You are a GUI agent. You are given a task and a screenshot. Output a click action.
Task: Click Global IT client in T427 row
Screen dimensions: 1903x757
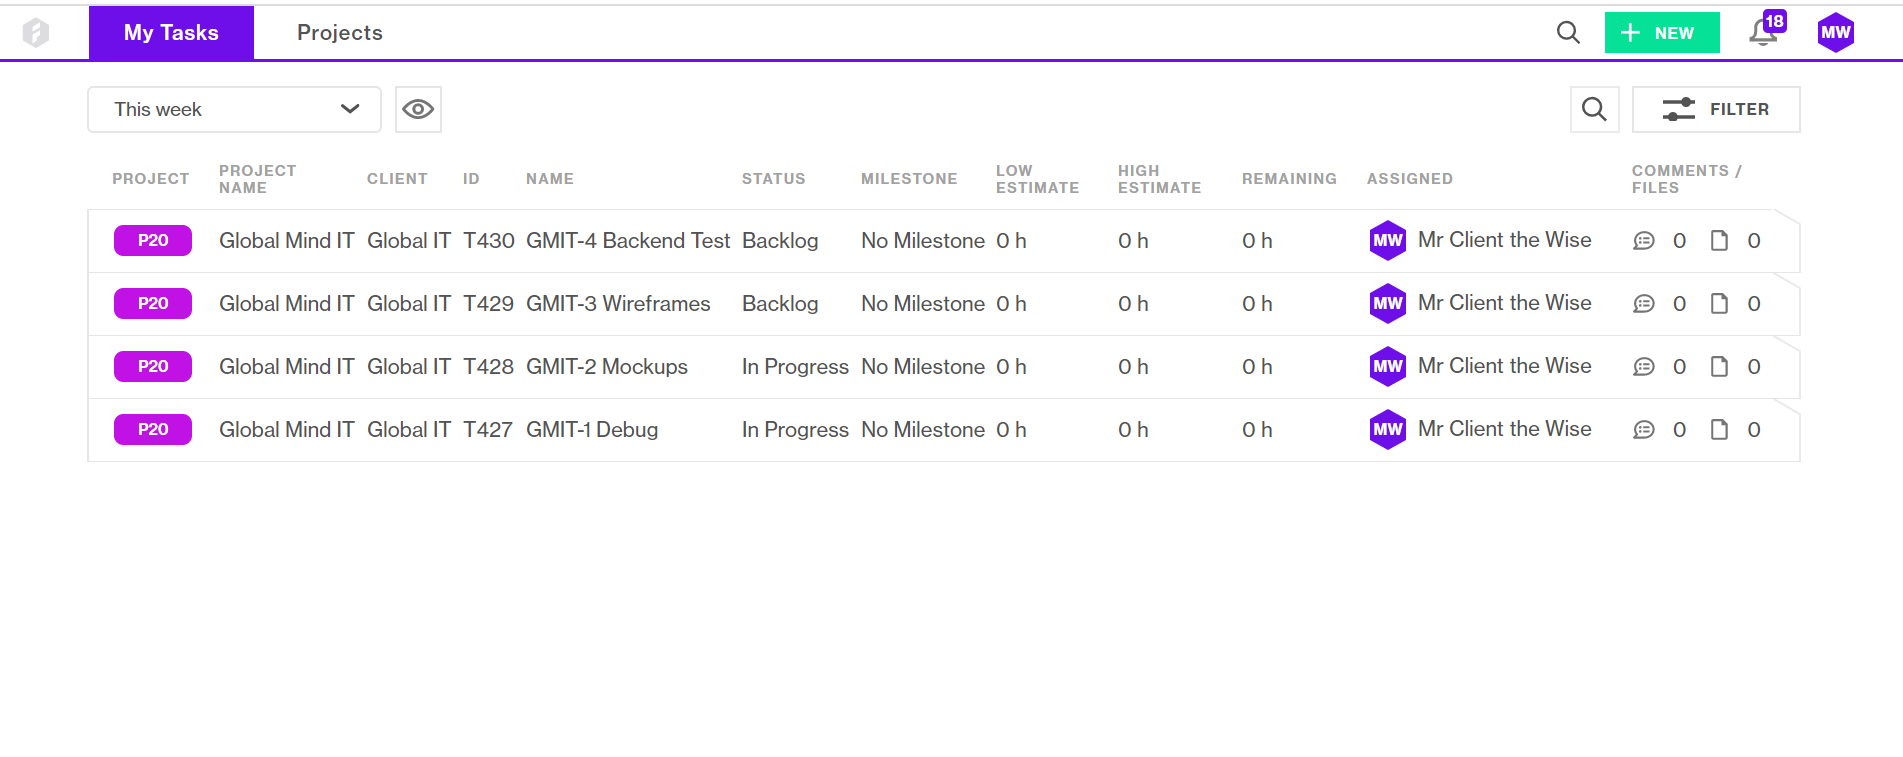409,430
